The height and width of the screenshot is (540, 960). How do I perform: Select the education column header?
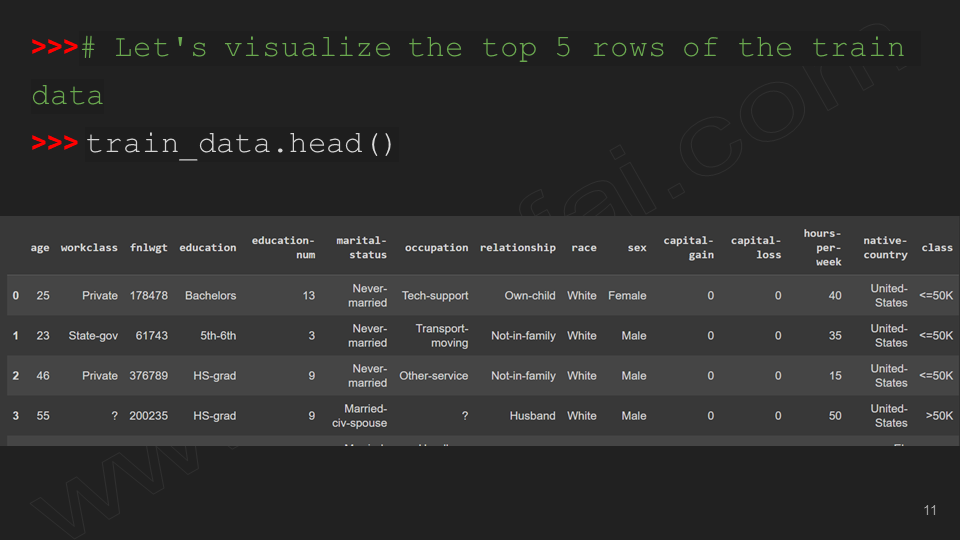(208, 247)
